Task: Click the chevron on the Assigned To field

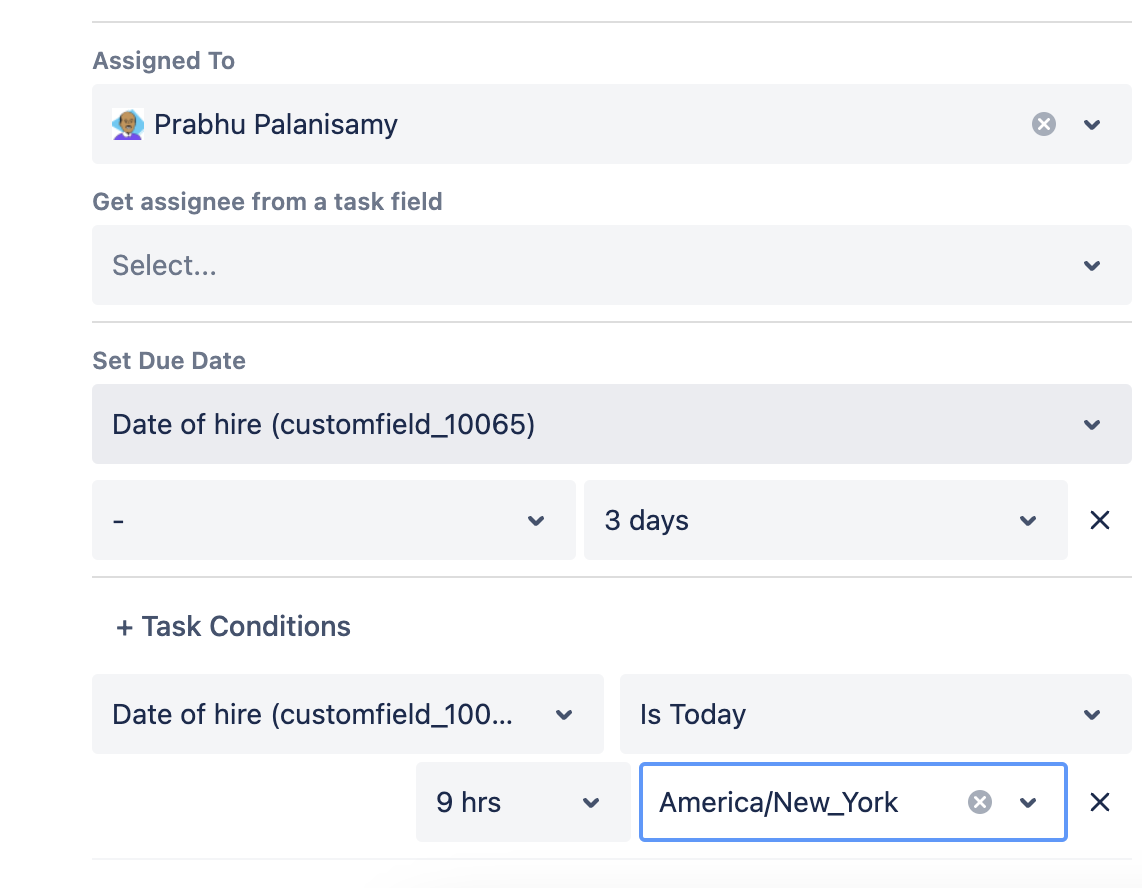Action: click(x=1092, y=124)
